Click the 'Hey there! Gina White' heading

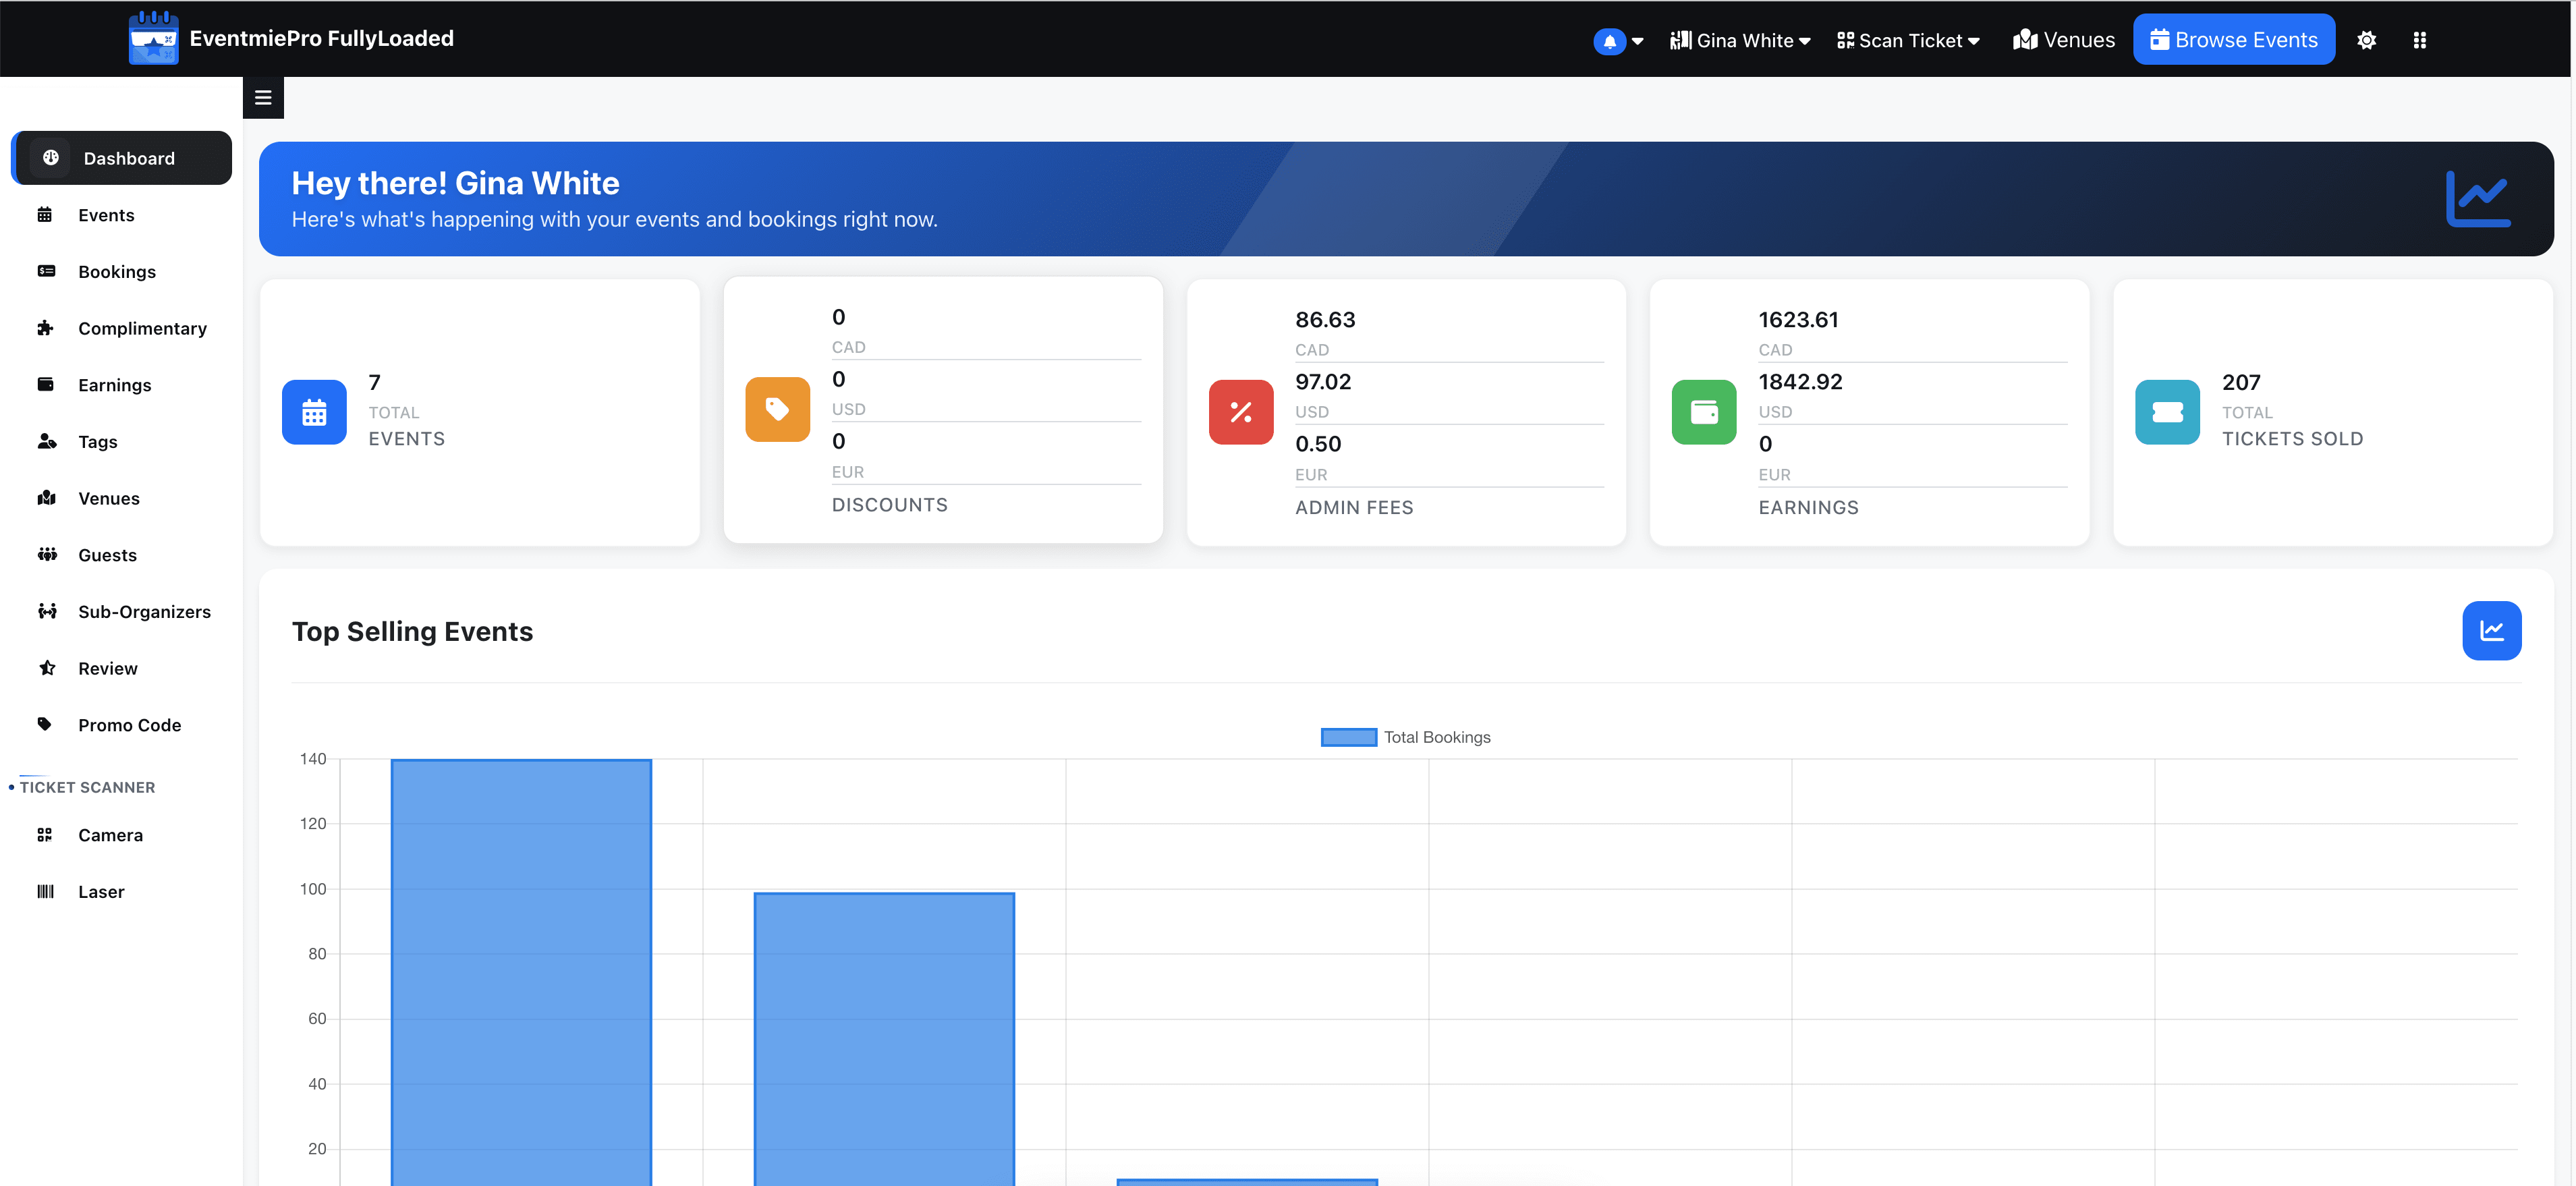(455, 183)
